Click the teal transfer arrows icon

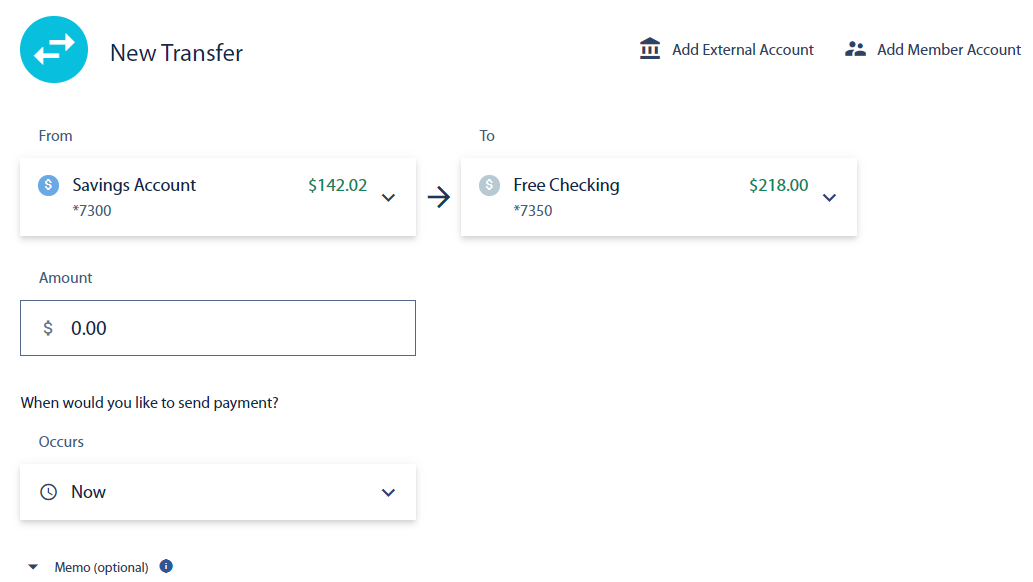pyautogui.click(x=53, y=48)
